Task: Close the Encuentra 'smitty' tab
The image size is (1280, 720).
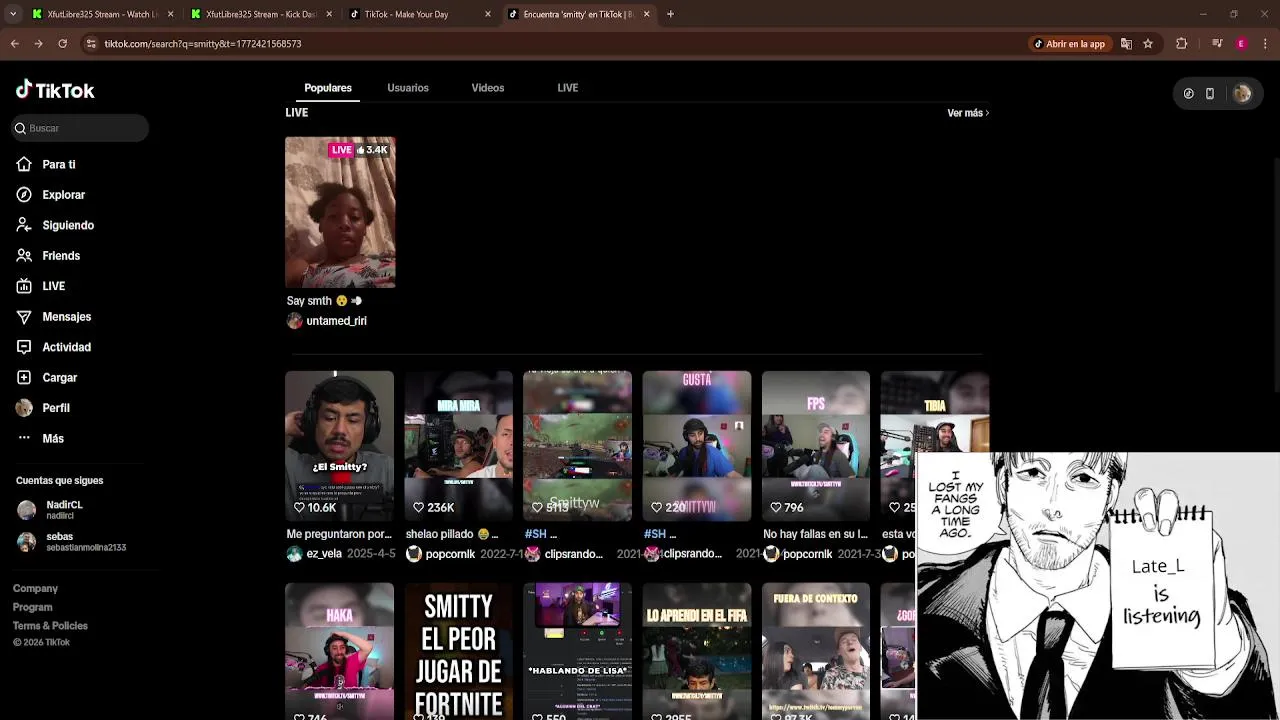Action: [646, 14]
